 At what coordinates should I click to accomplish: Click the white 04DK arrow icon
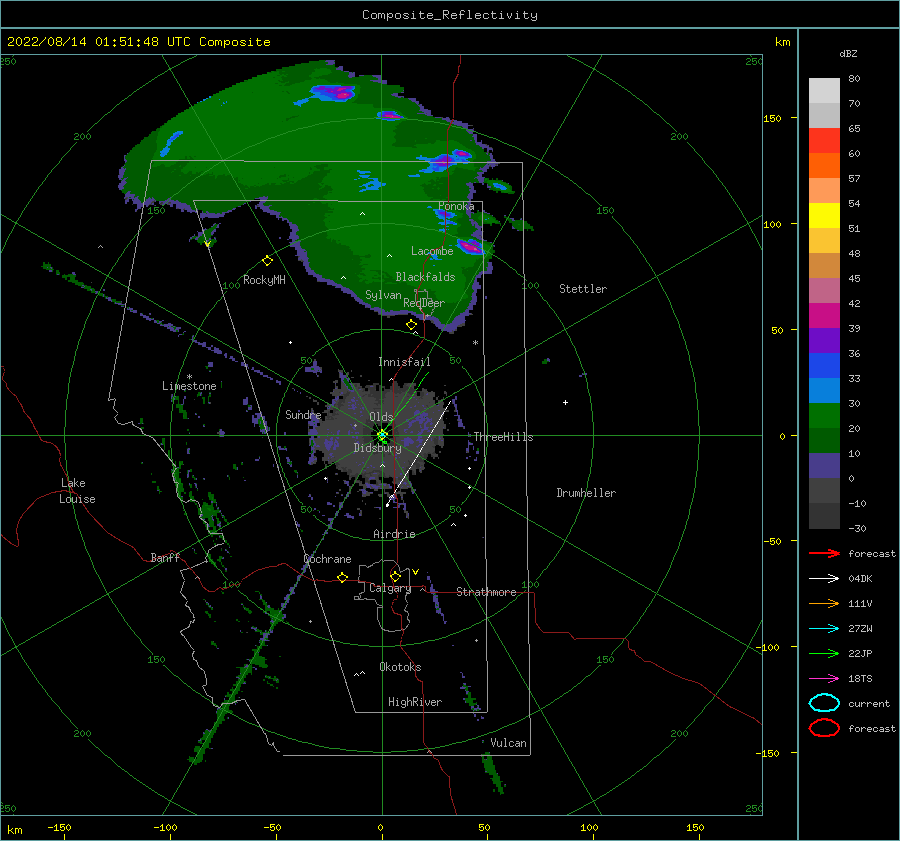point(824,579)
